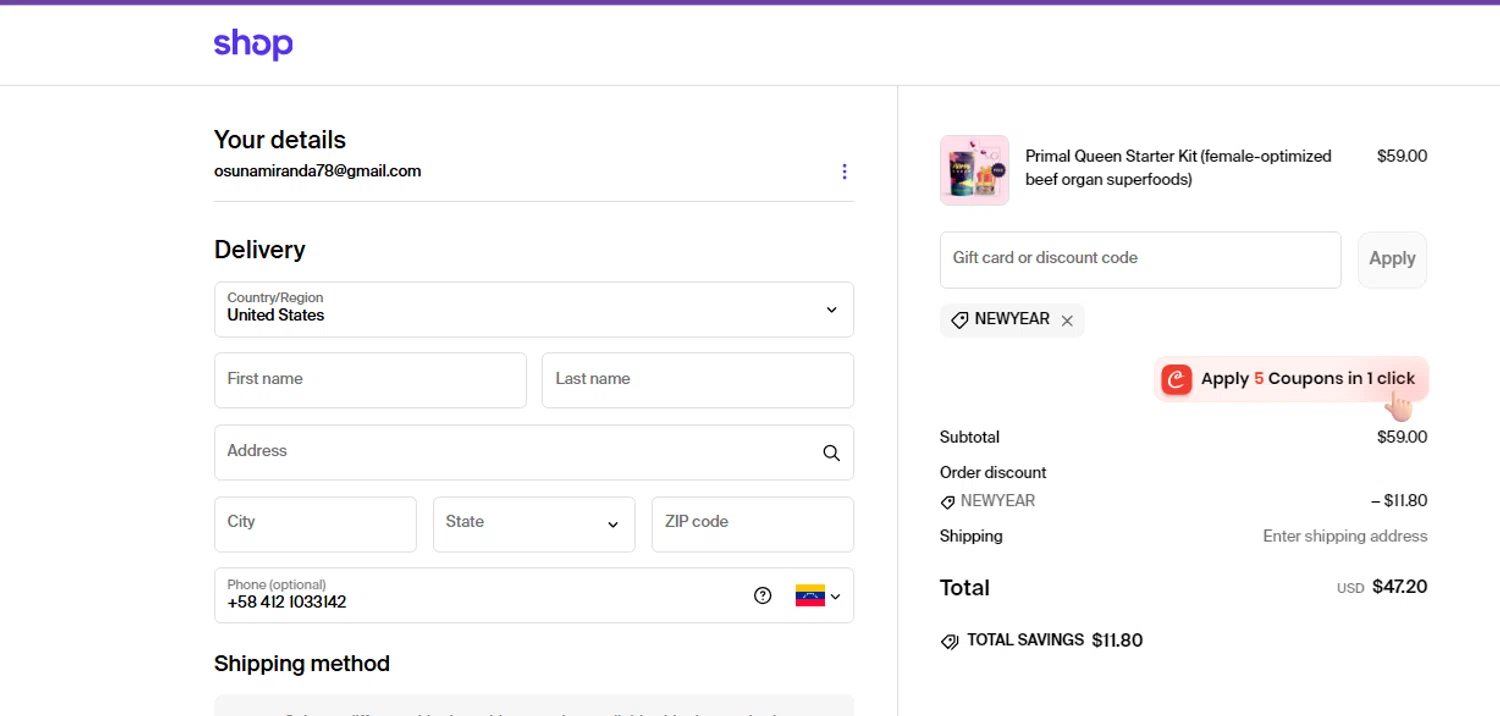Remove the NEWYEAR discount code tag
The width and height of the screenshot is (1500, 716).
point(1067,321)
